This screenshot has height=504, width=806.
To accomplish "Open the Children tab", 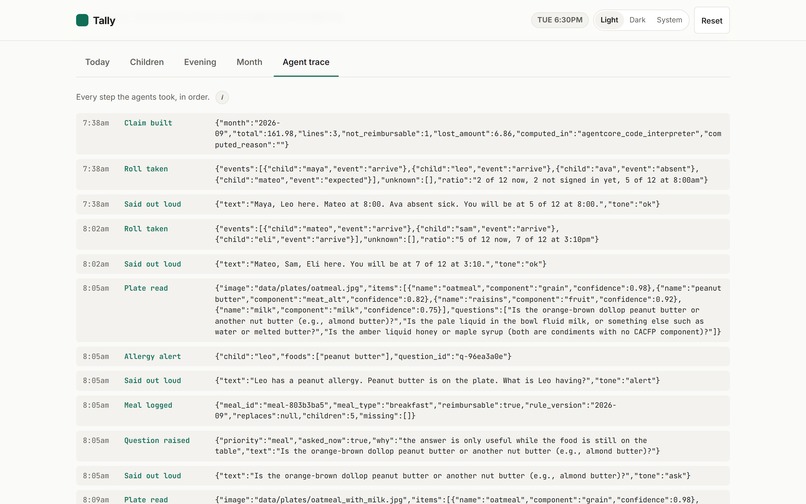I will [x=146, y=62].
